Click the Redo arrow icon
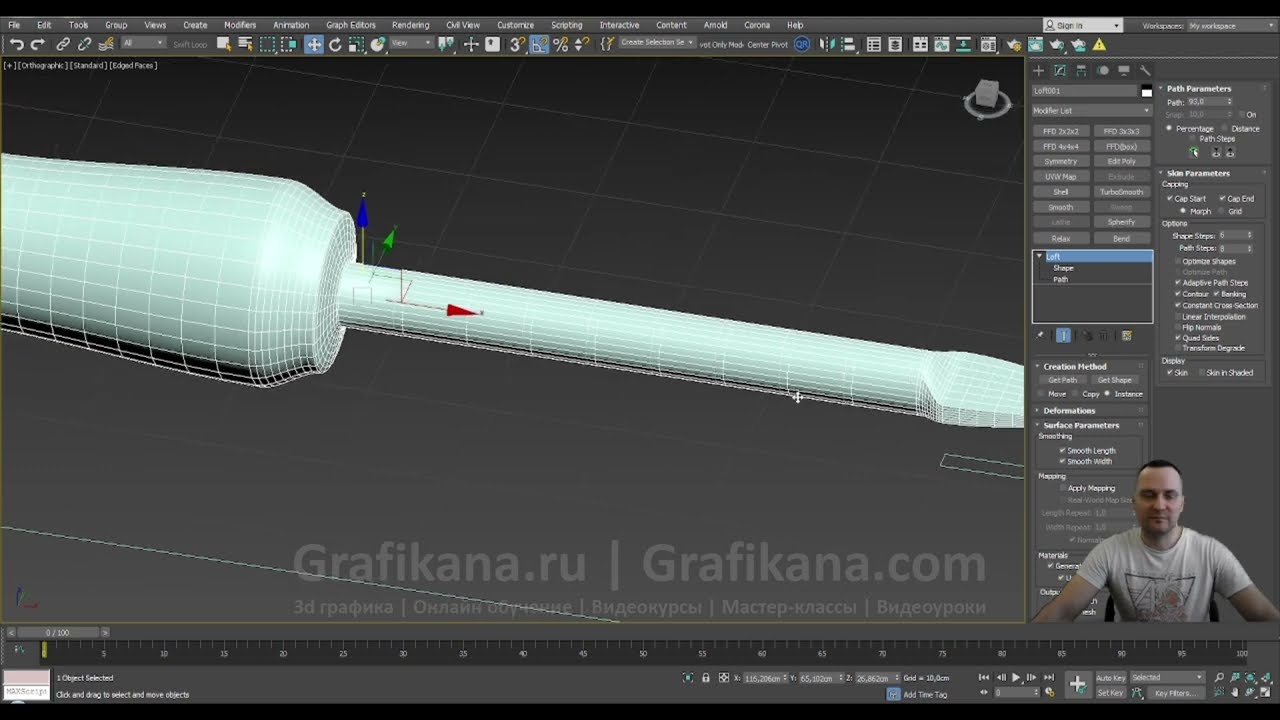The width and height of the screenshot is (1280, 720). click(38, 44)
